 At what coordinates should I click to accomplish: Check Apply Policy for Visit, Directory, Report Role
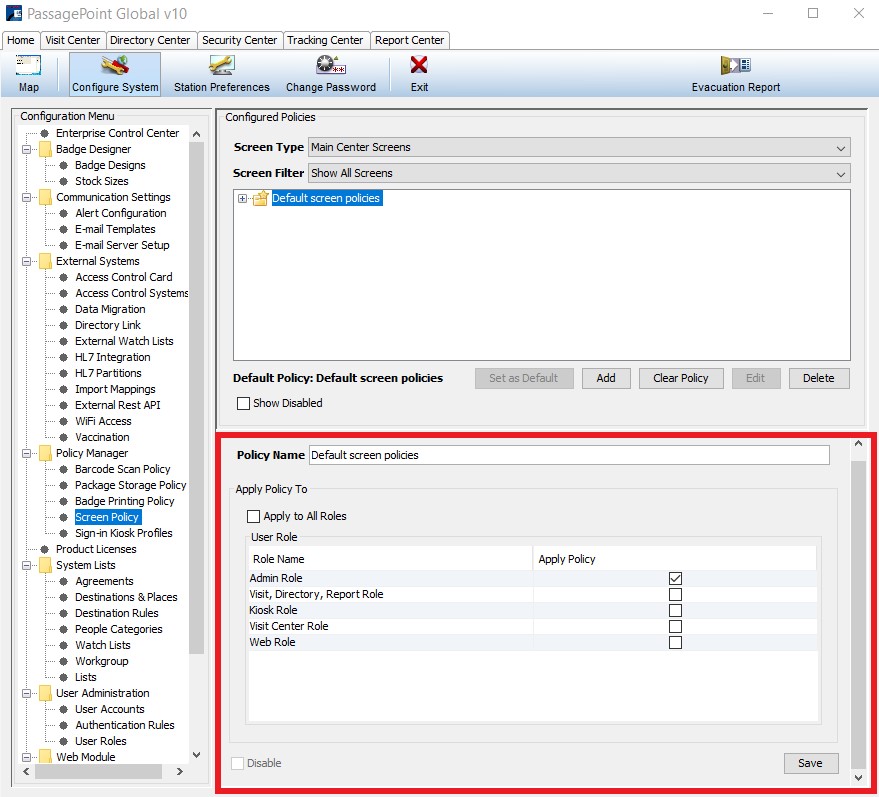pyautogui.click(x=676, y=594)
